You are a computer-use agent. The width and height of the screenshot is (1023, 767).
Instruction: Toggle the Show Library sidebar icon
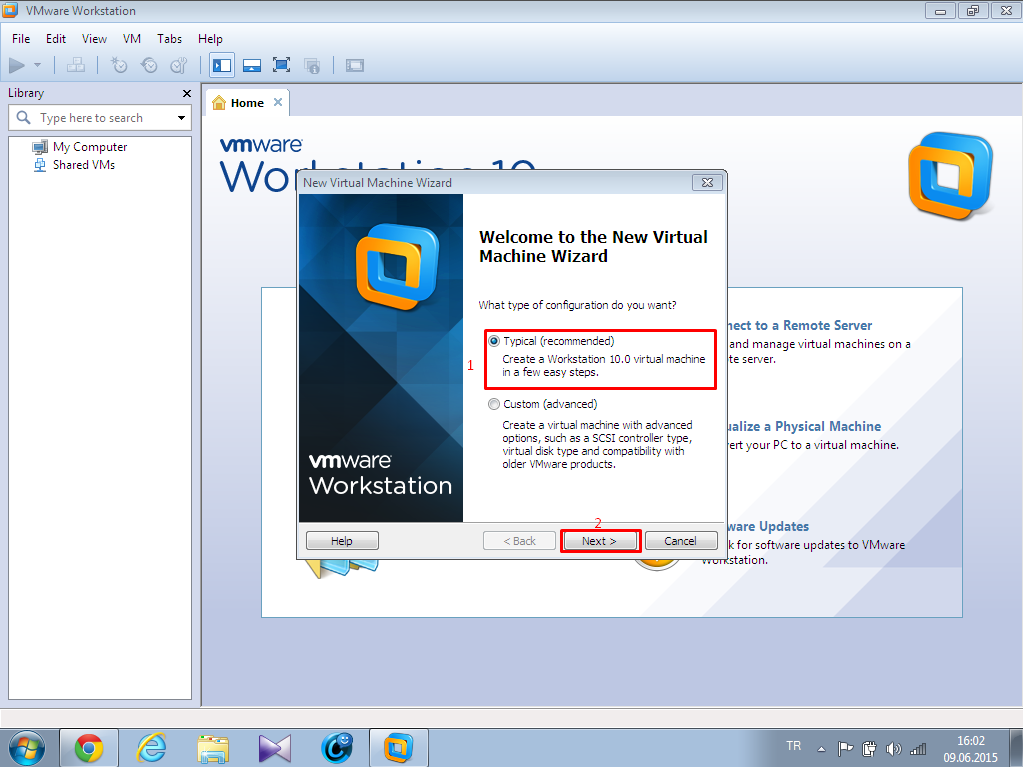pos(222,65)
